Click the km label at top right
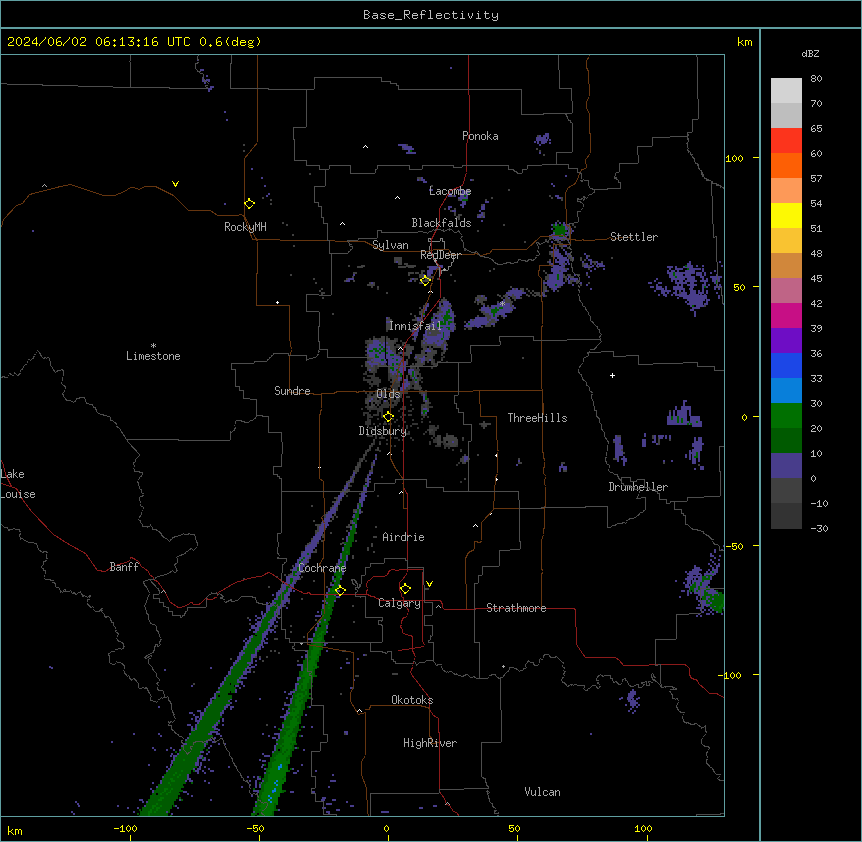Screen dimensions: 862x842 pyautogui.click(x=744, y=42)
